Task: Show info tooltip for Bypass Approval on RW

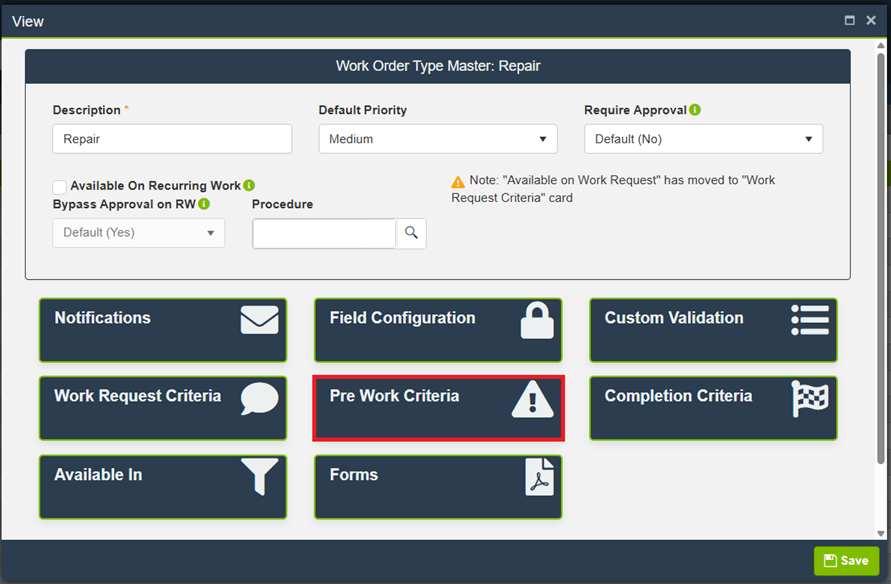Action: (x=204, y=204)
